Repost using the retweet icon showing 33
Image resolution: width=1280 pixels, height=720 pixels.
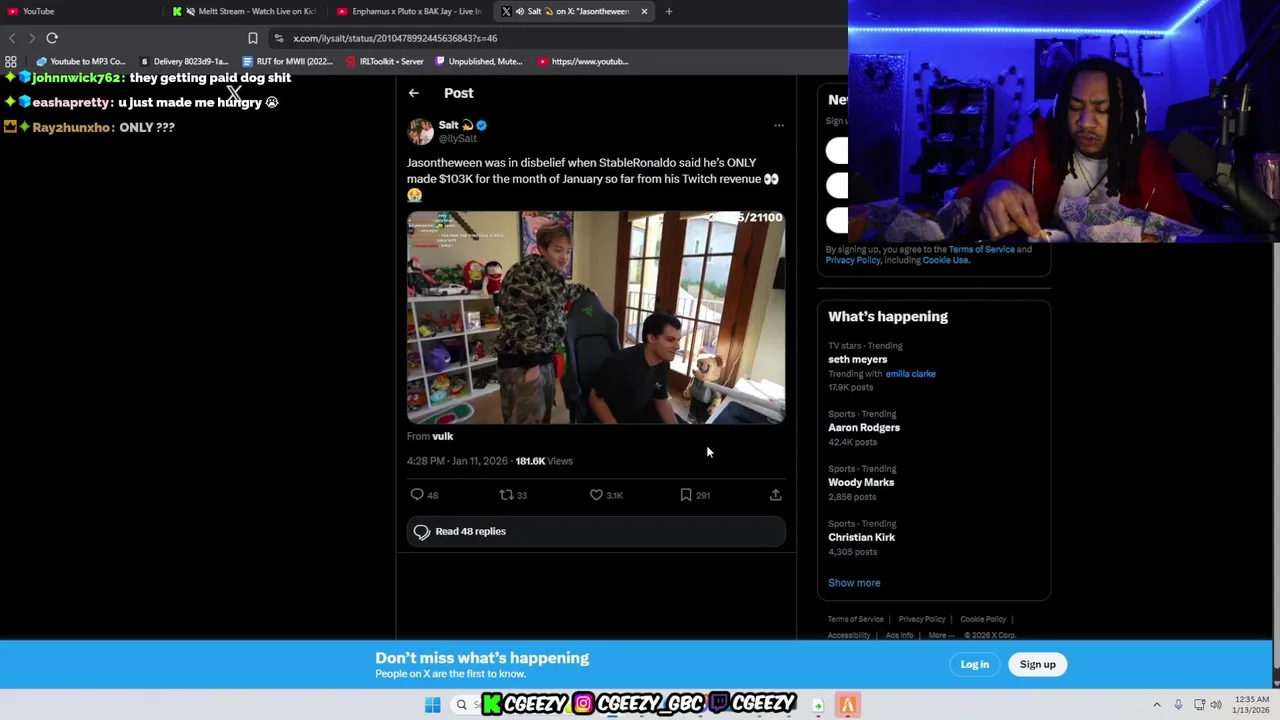tap(506, 495)
